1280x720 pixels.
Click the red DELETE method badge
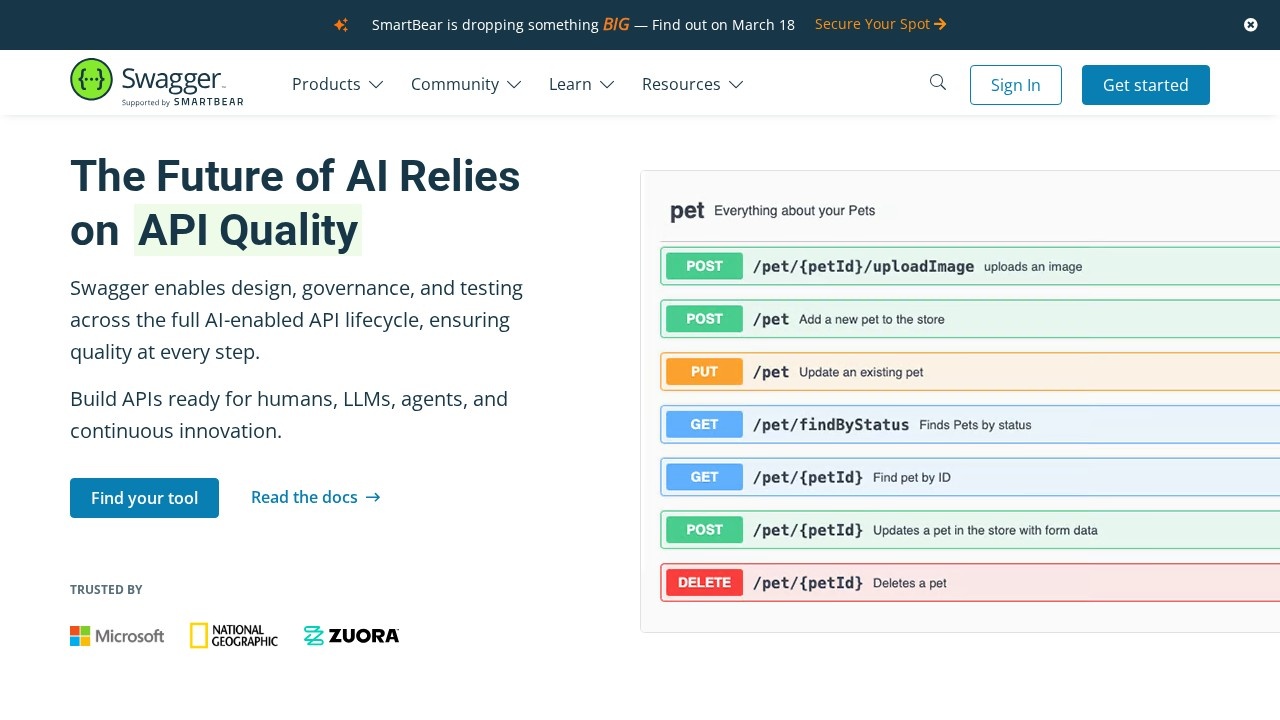tap(704, 583)
